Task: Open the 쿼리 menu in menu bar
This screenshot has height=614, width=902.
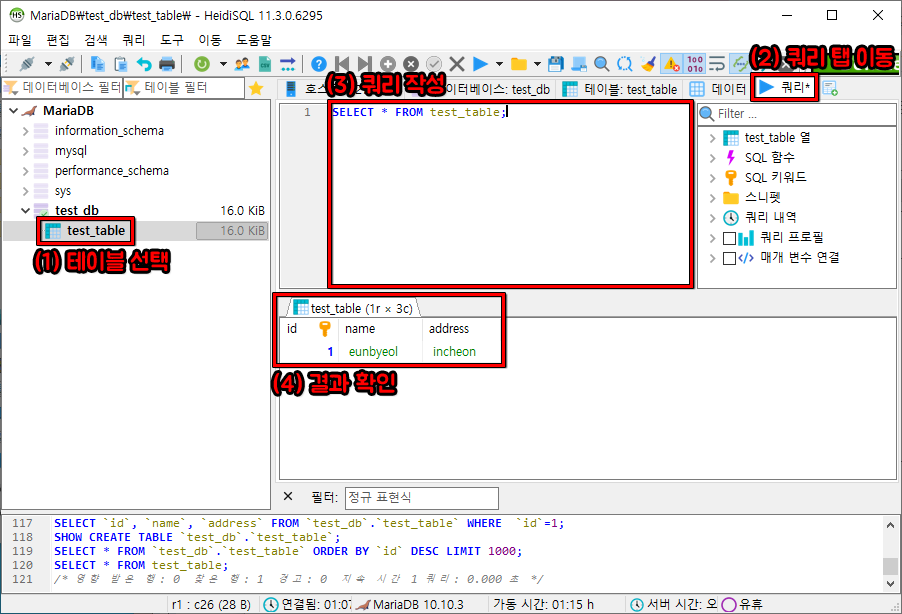Action: coord(133,40)
